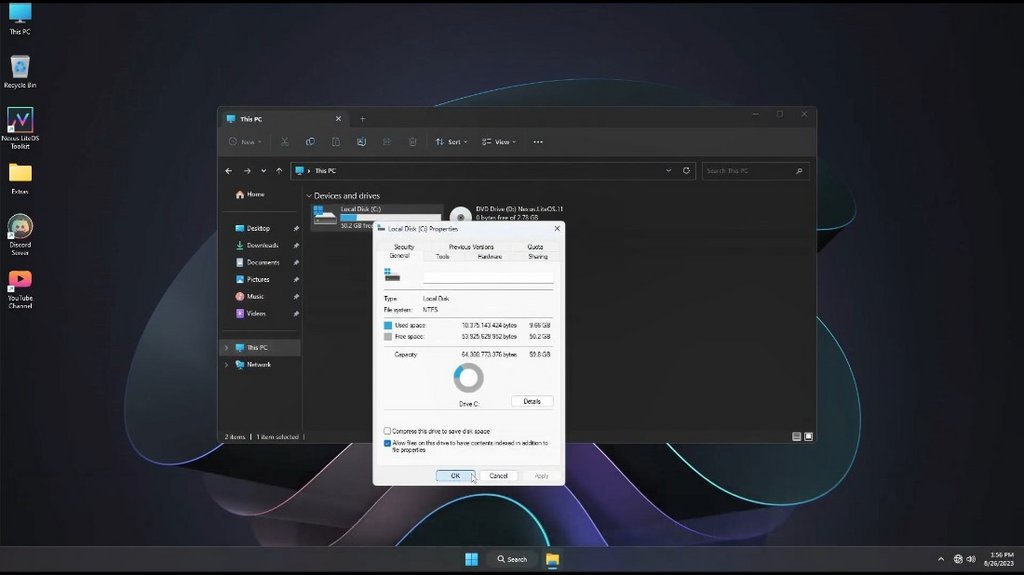Expand Network in navigation pane
The height and width of the screenshot is (575, 1024).
227,365
